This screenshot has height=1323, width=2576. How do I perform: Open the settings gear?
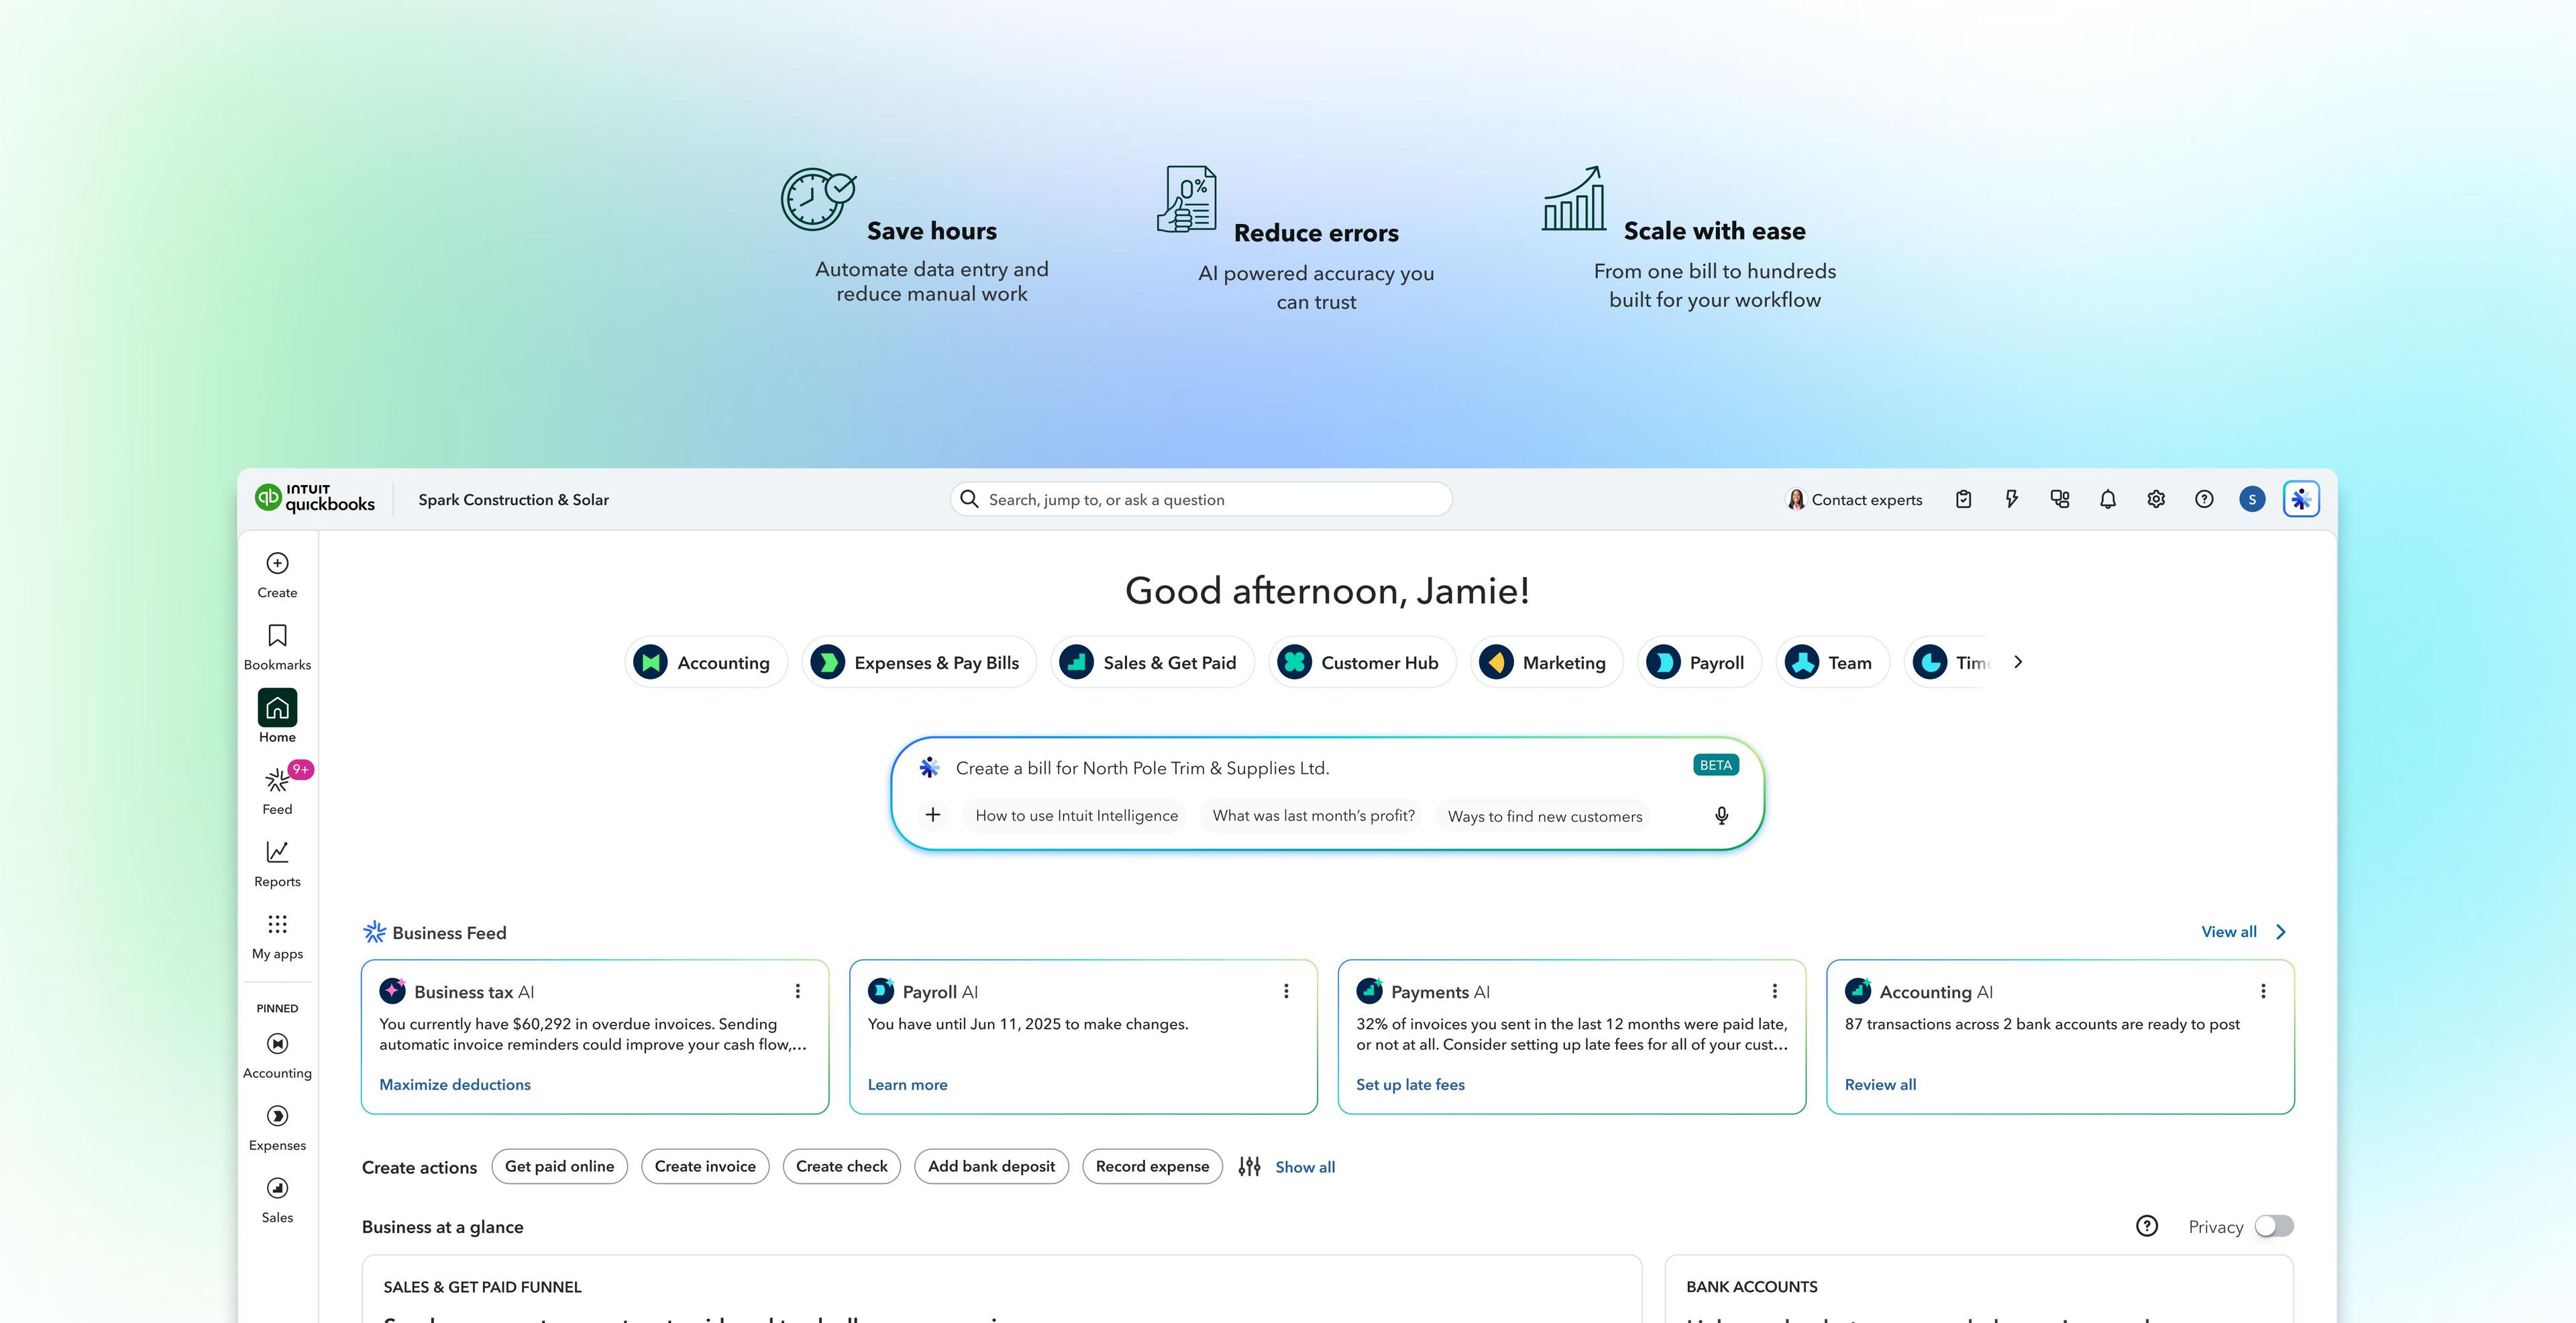pos(2156,499)
